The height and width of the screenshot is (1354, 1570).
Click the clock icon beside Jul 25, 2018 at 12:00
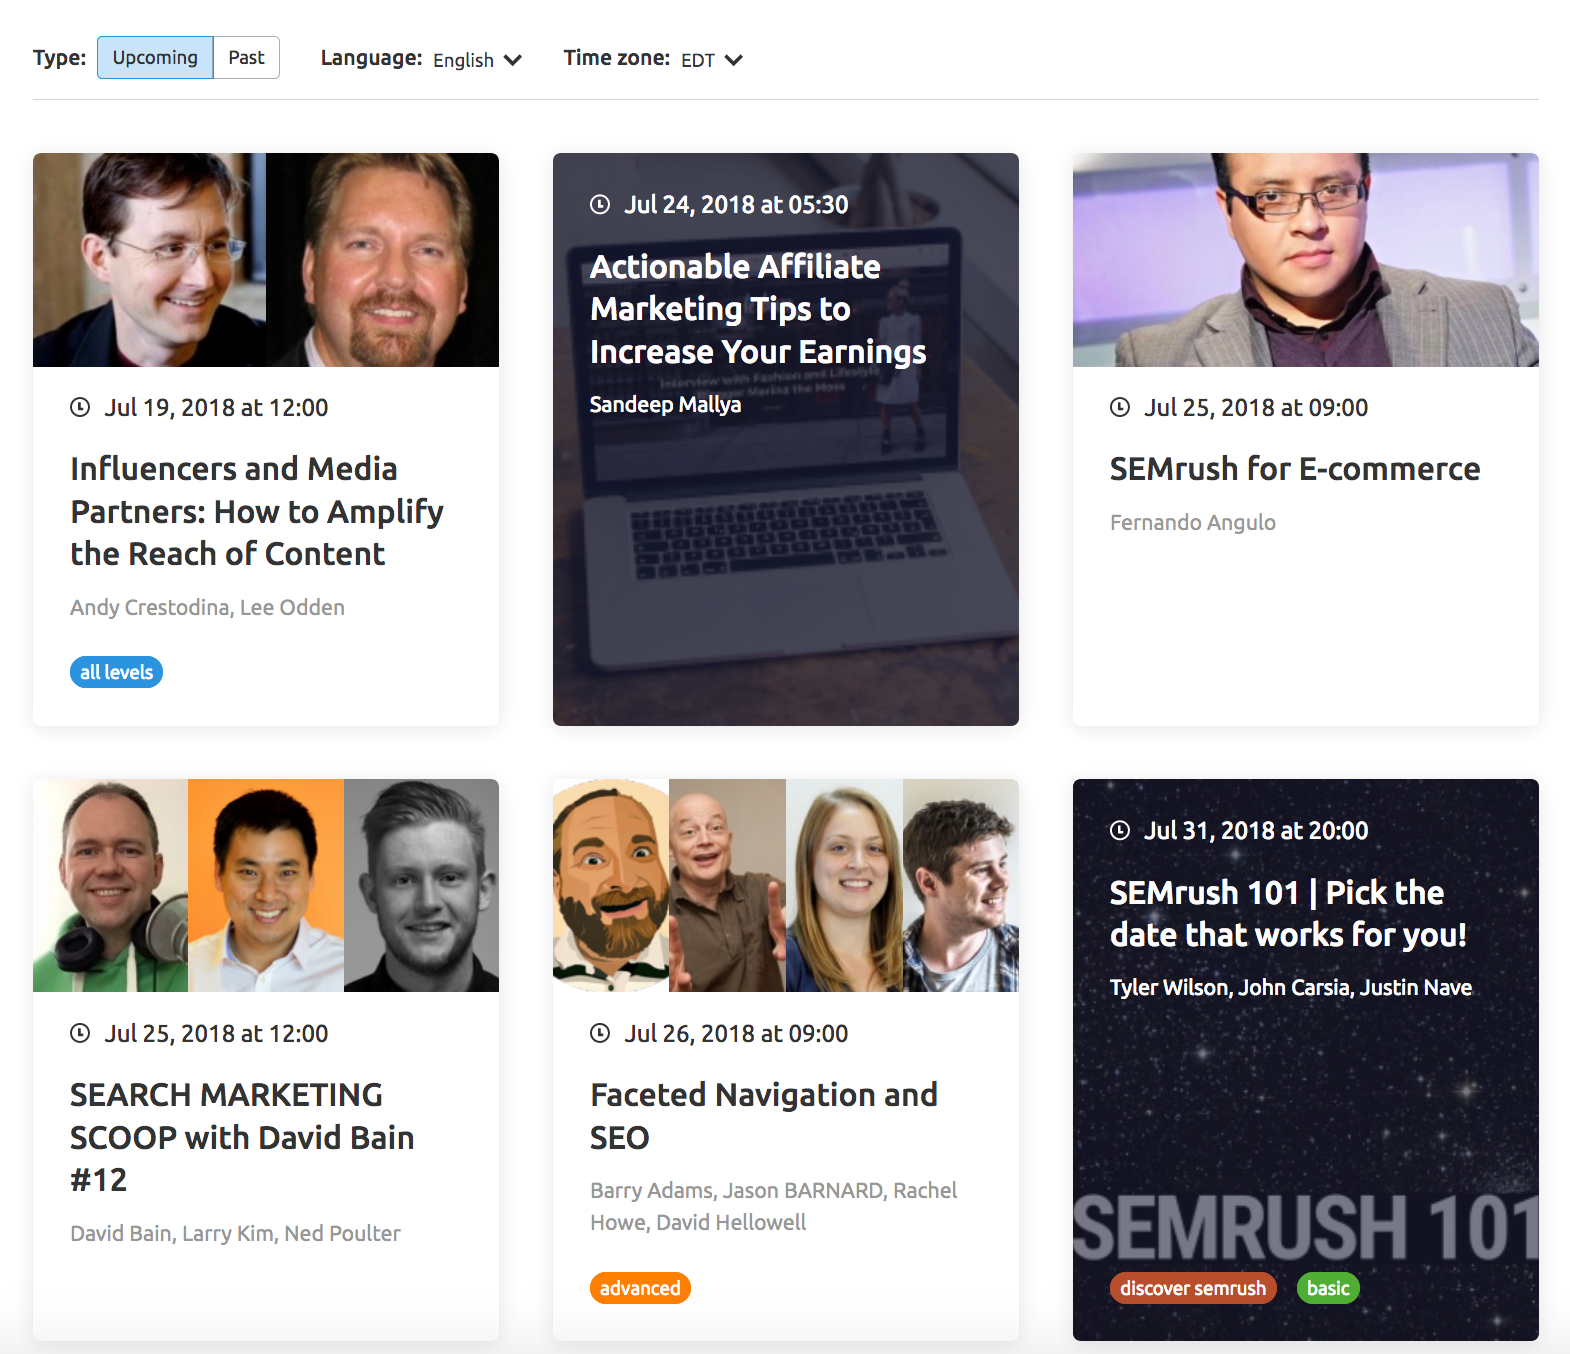pyautogui.click(x=80, y=1033)
